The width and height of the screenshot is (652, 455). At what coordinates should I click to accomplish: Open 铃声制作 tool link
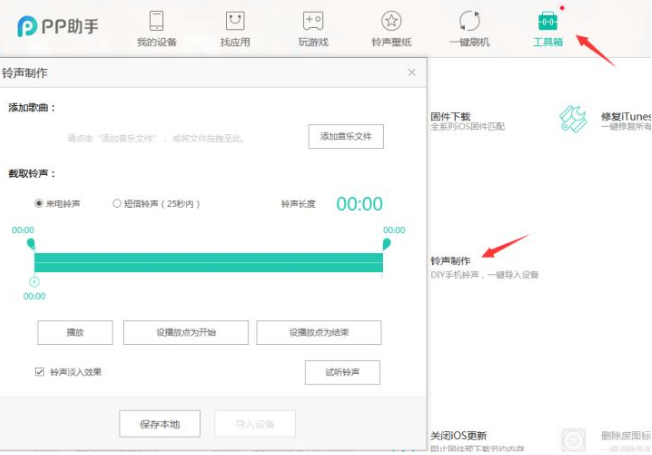point(450,260)
